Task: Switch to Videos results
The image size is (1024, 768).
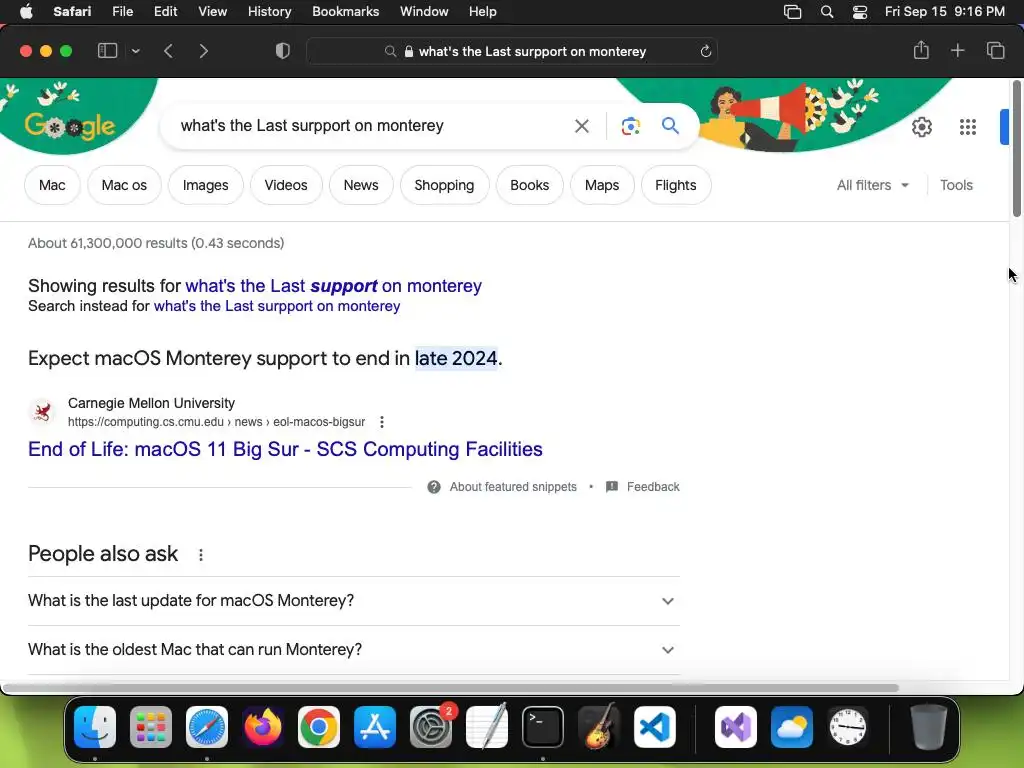Action: click(x=286, y=185)
